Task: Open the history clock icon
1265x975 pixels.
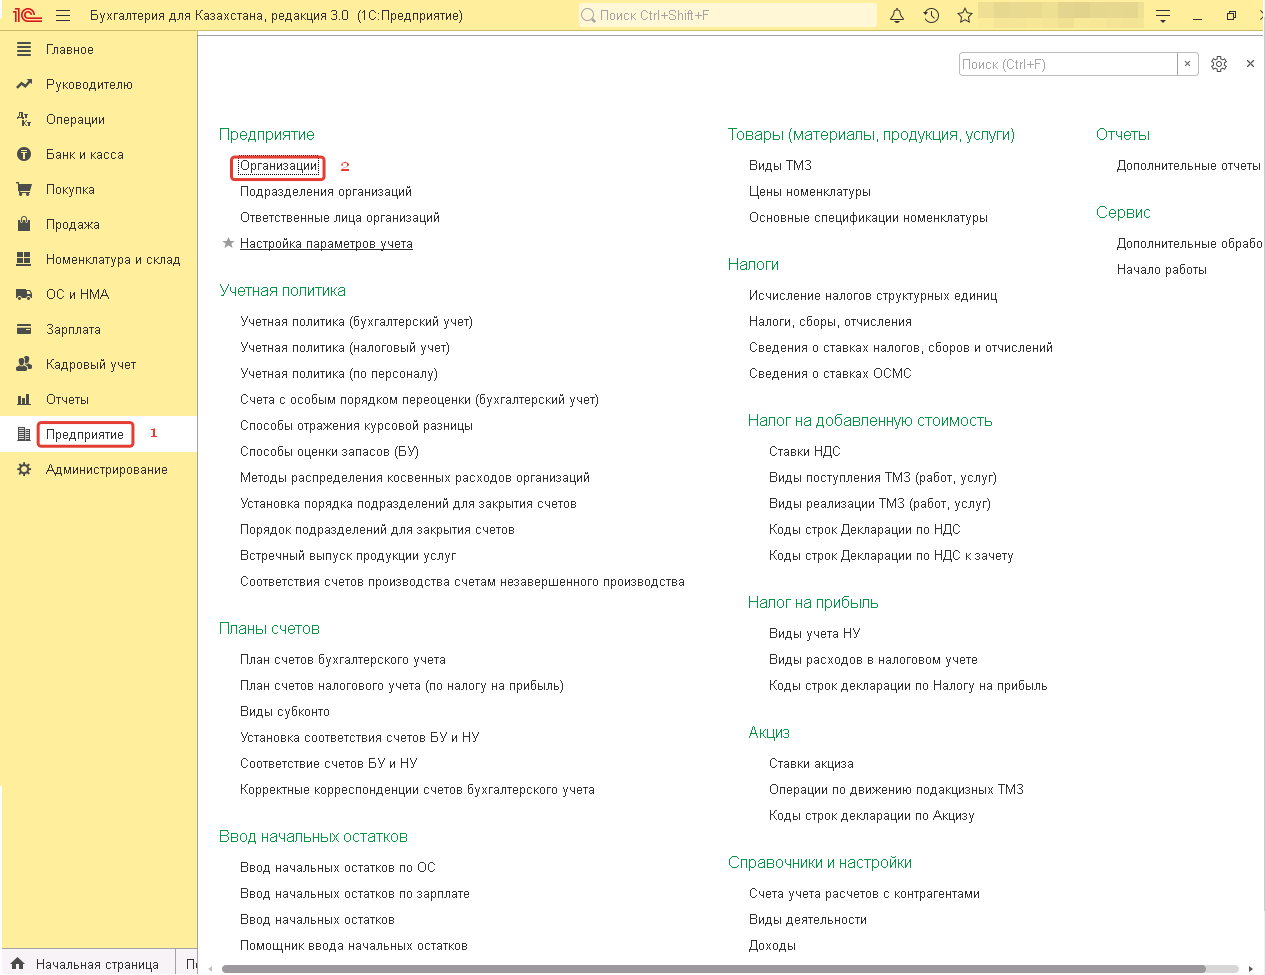Action: pyautogui.click(x=931, y=16)
